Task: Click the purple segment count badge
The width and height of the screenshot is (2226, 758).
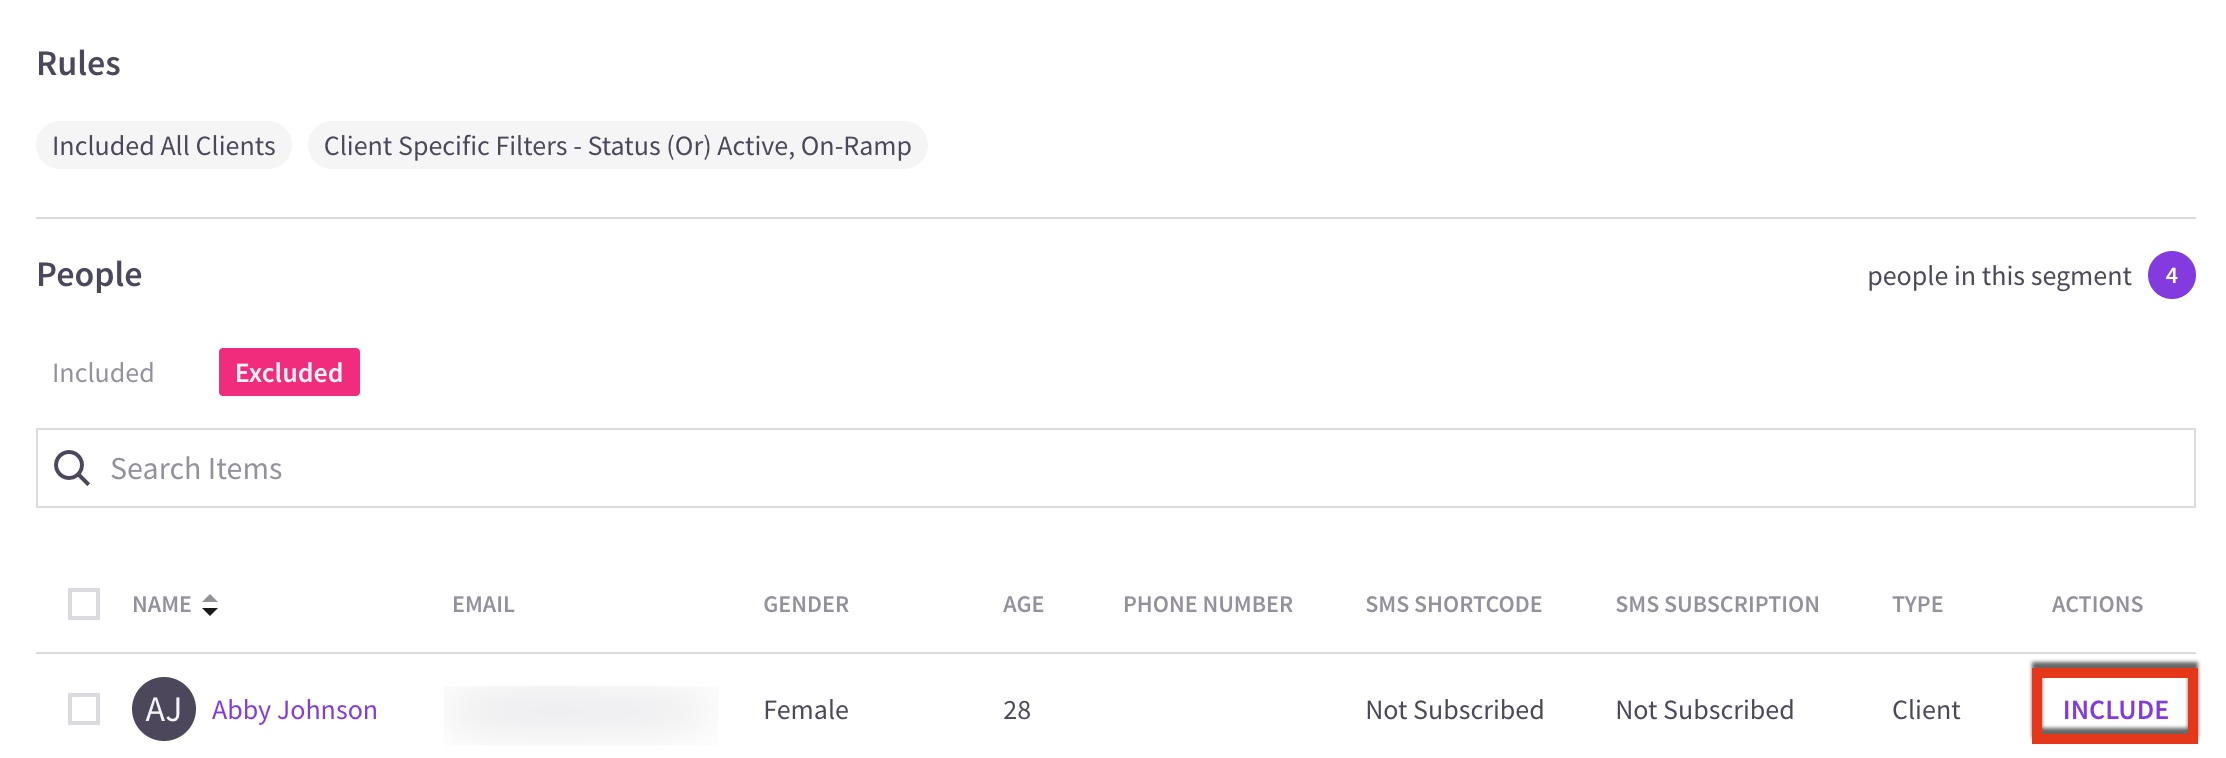Action: pos(2171,275)
